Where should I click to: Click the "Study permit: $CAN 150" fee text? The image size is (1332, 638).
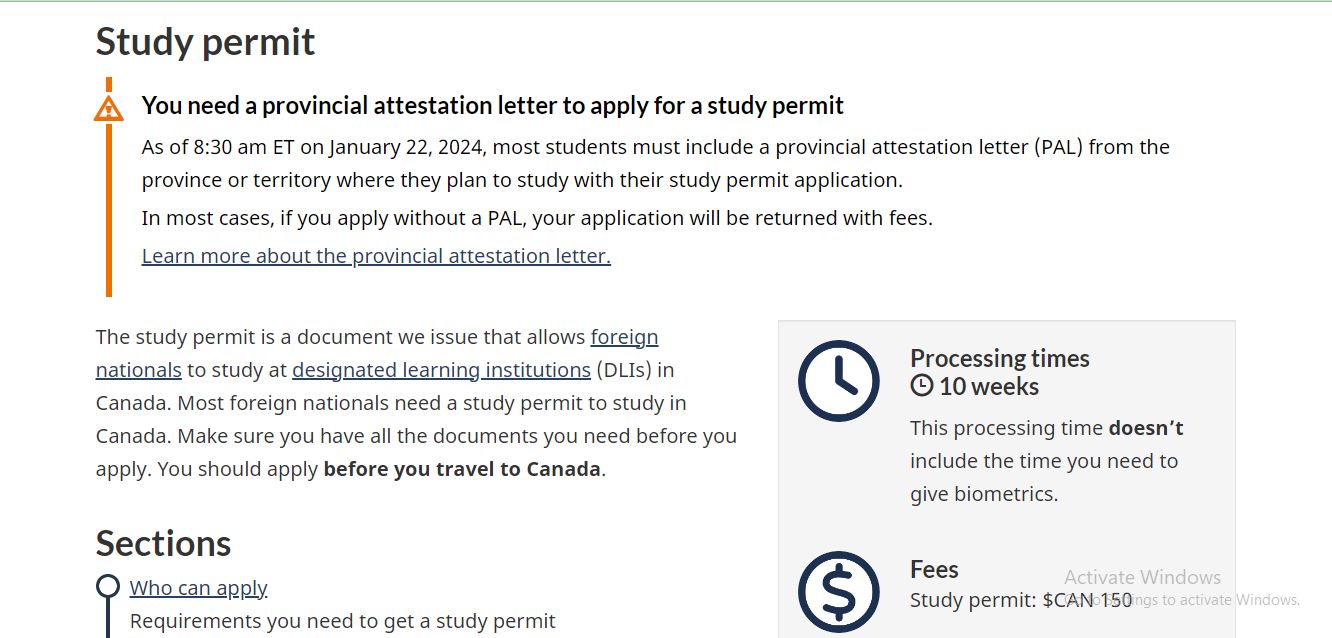(x=1020, y=600)
